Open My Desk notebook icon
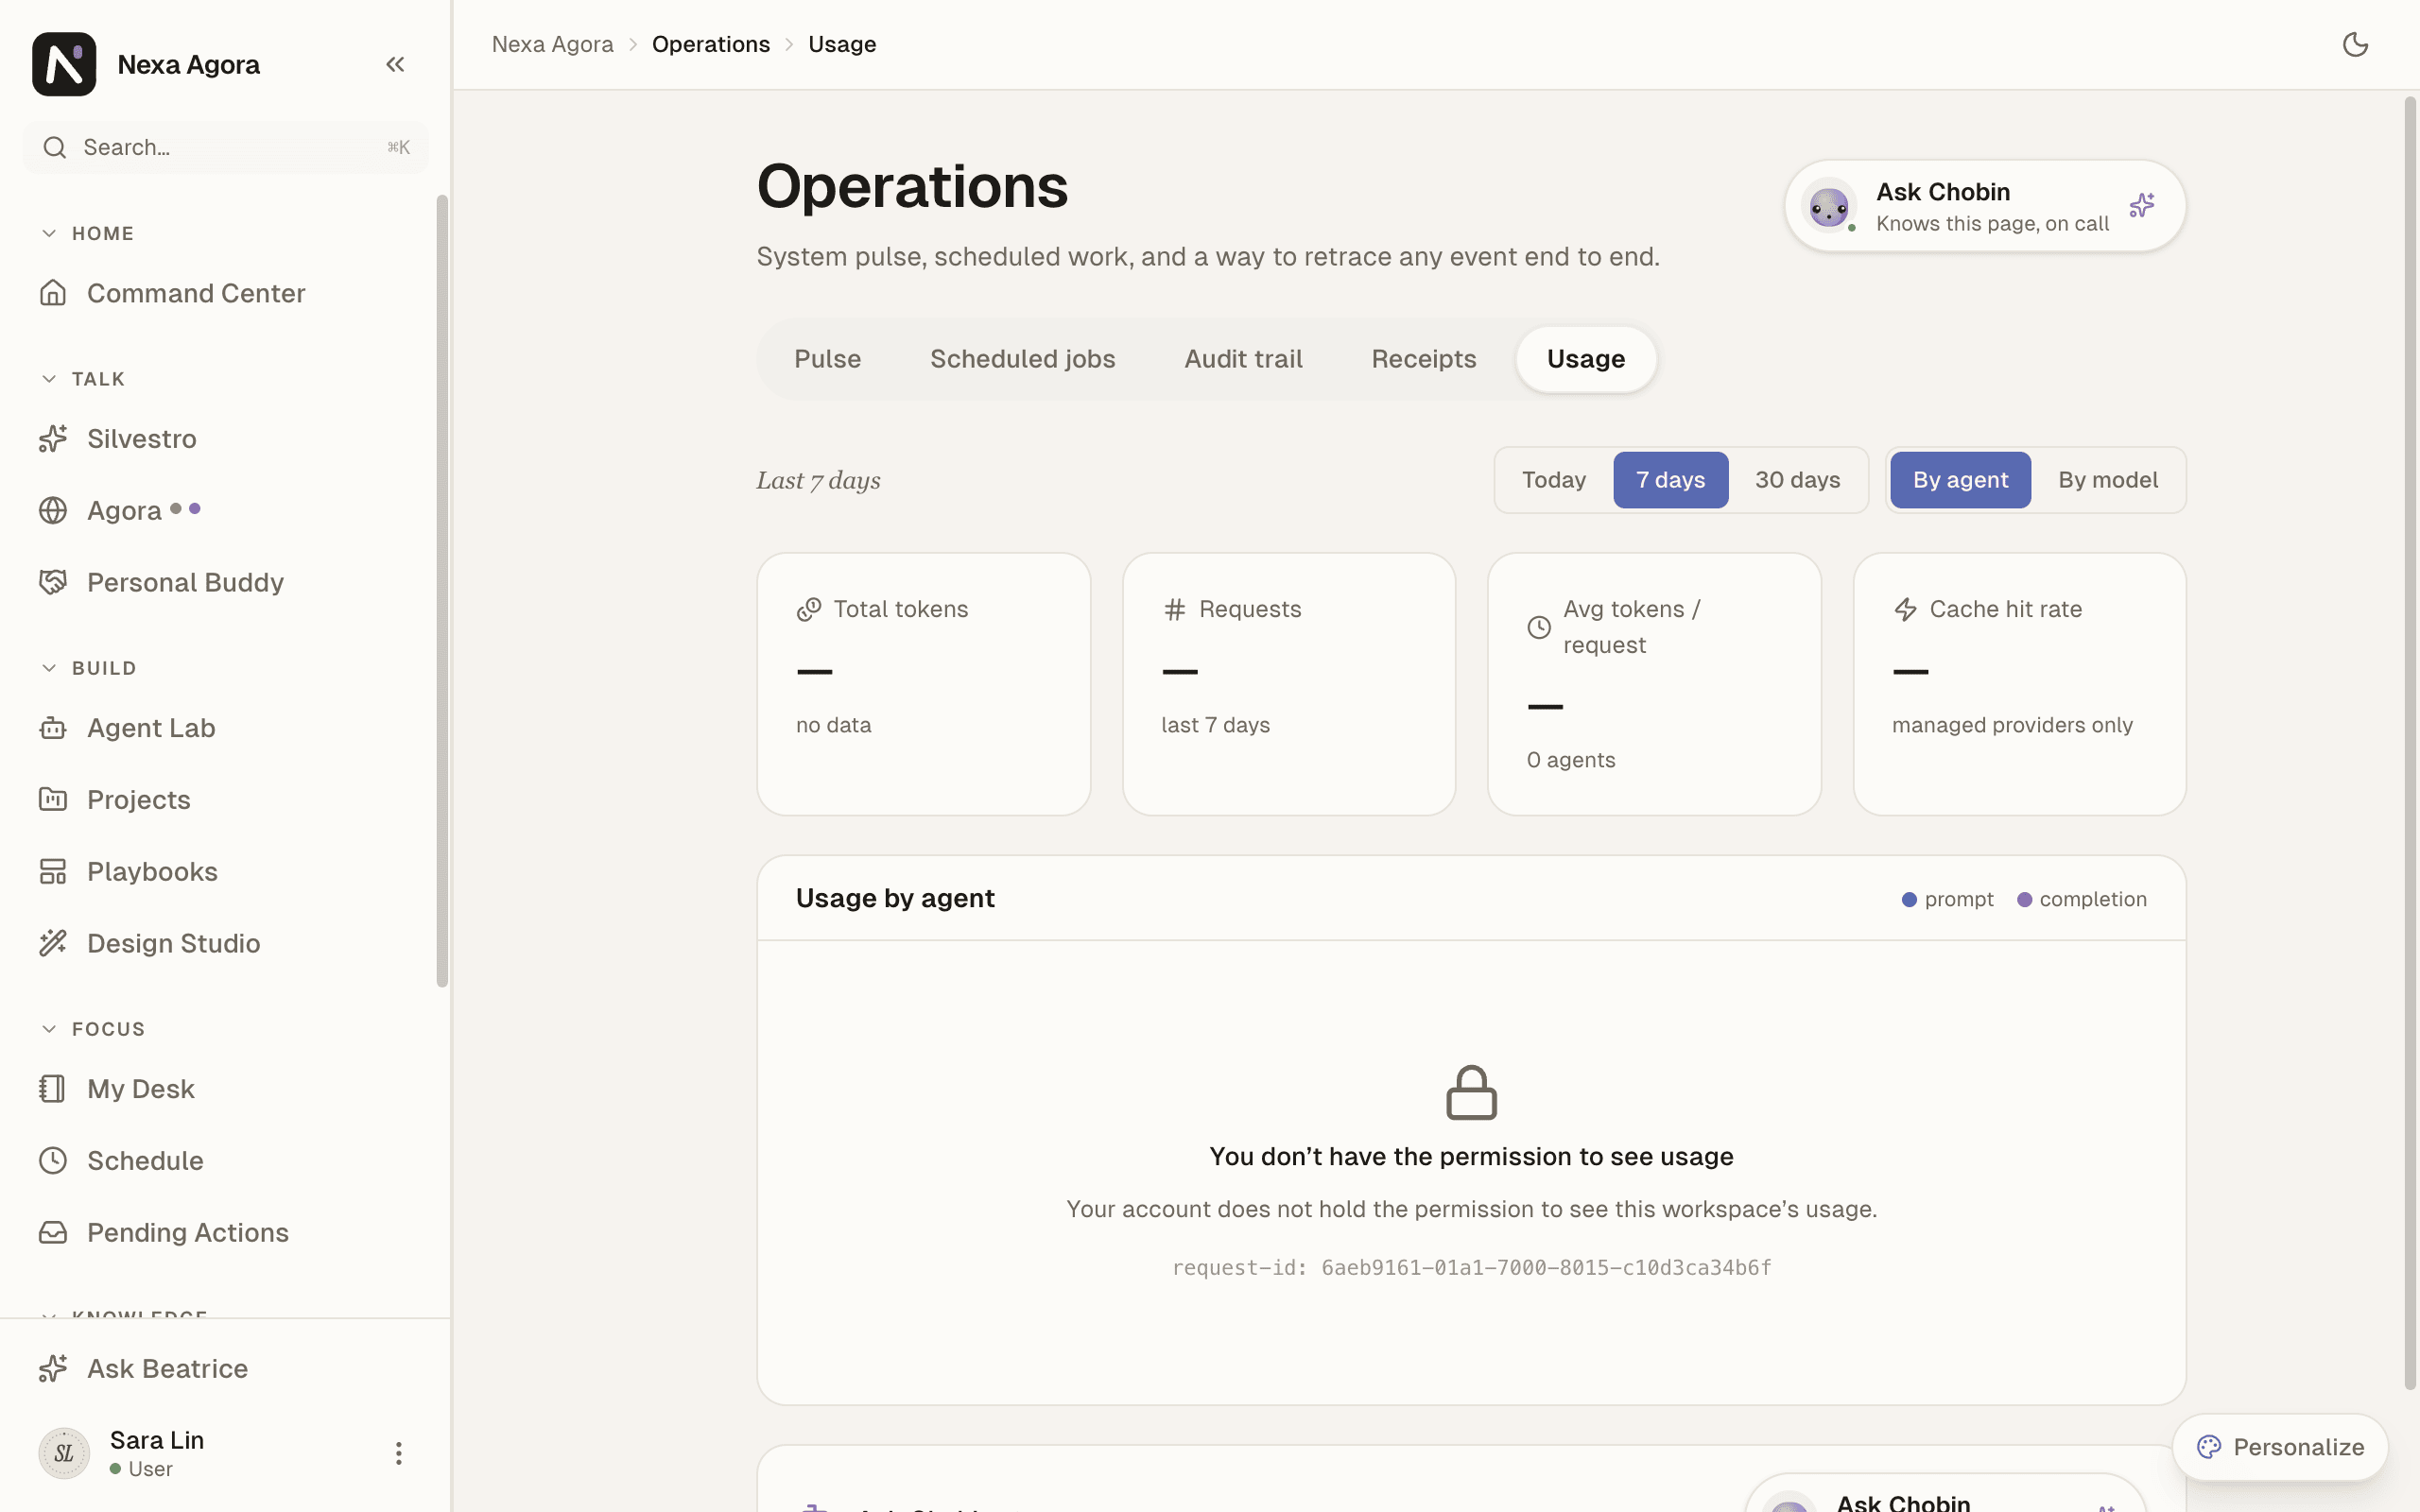 point(53,1088)
